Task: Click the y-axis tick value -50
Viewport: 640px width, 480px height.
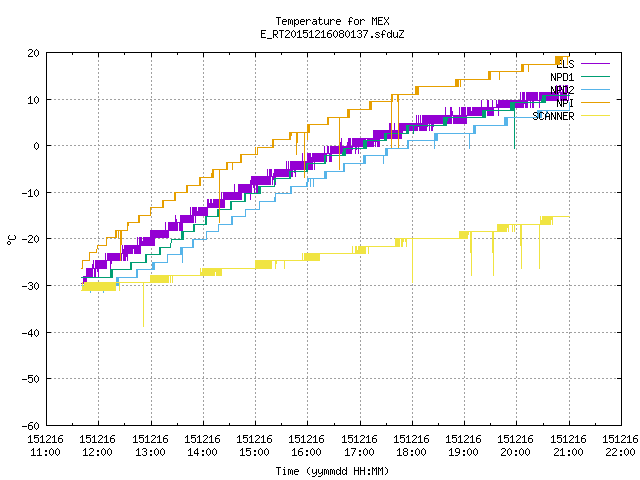Action: [31, 379]
